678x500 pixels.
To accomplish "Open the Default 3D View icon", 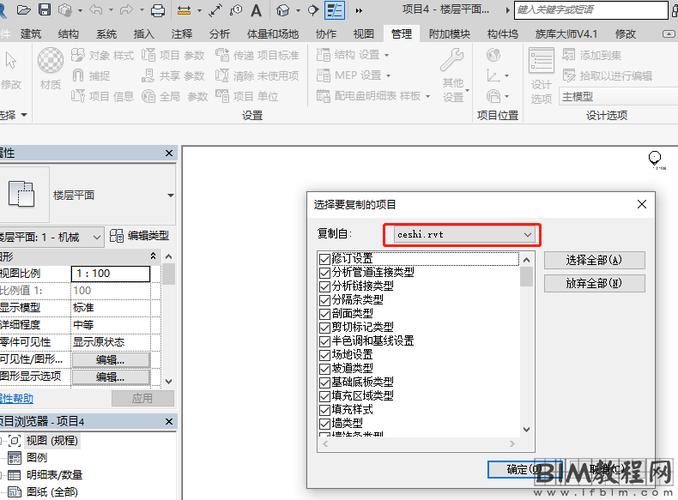I will [x=283, y=10].
